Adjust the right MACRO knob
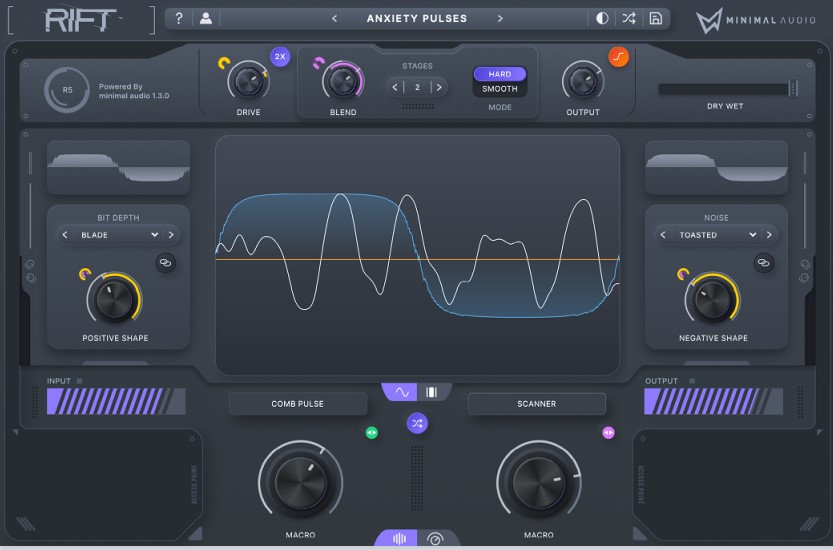The image size is (833, 550). [539, 483]
